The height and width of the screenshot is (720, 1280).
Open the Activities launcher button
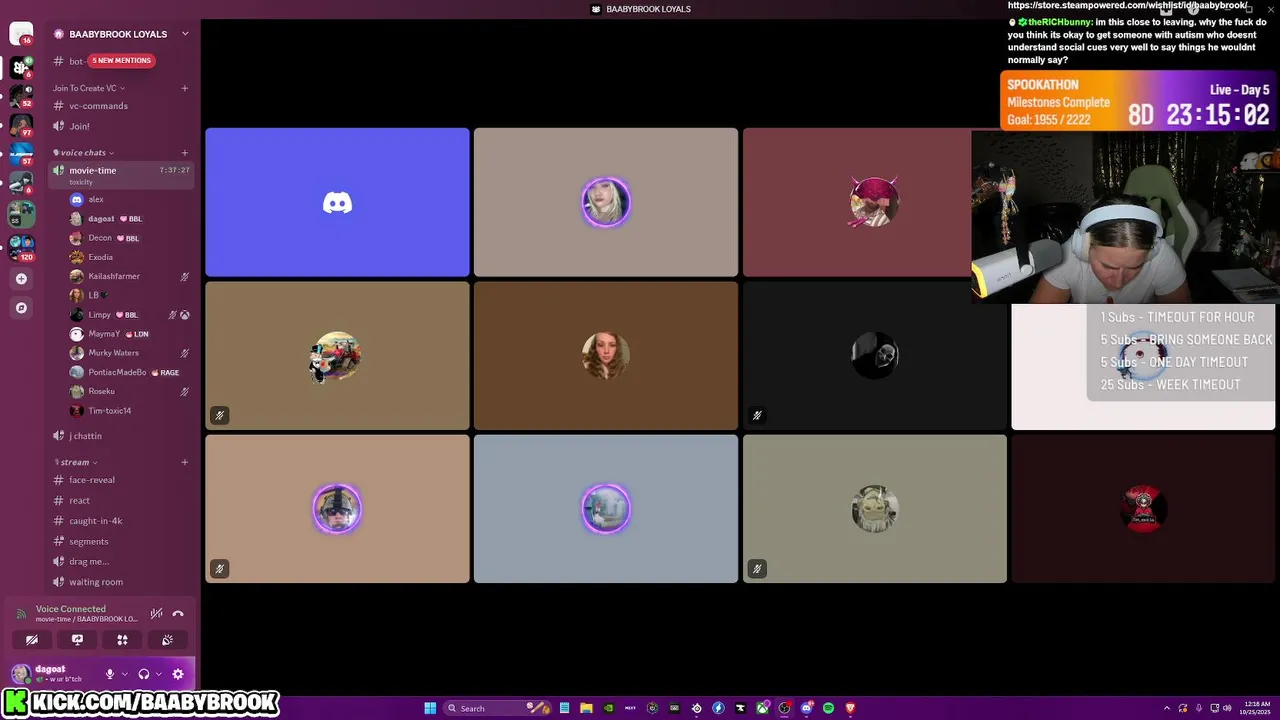pos(122,640)
